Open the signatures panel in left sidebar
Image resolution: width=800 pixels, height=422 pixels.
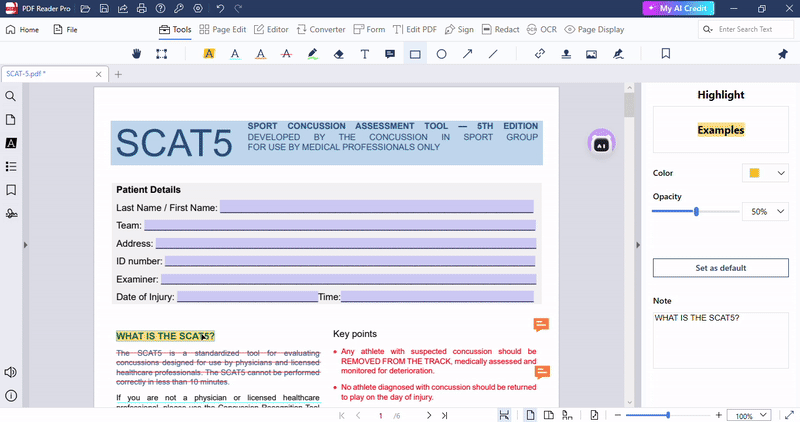click(x=11, y=213)
